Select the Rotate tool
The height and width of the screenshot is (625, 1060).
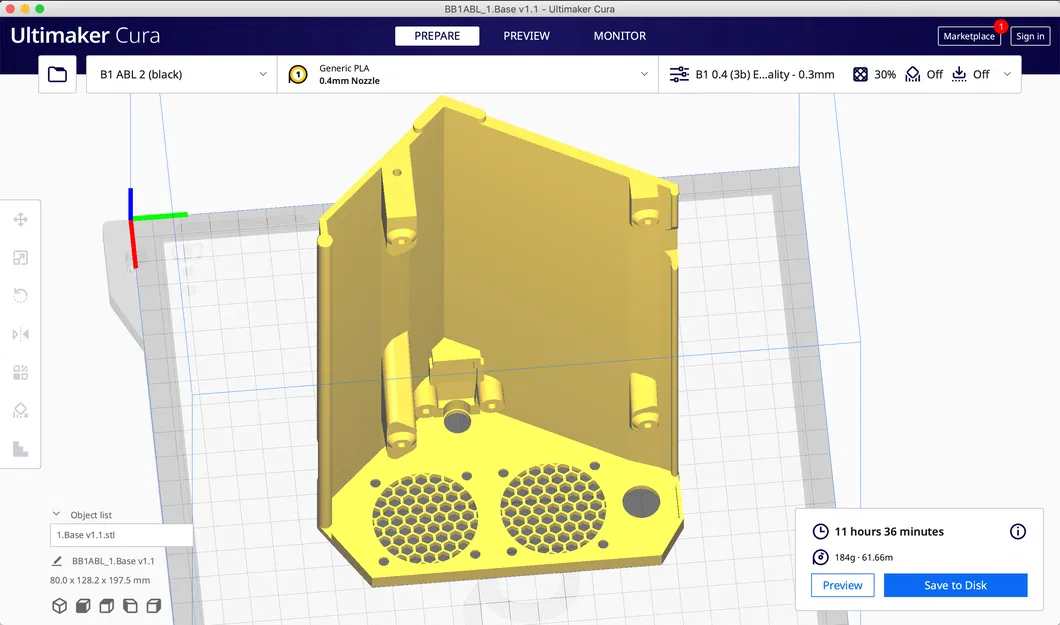pos(20,296)
